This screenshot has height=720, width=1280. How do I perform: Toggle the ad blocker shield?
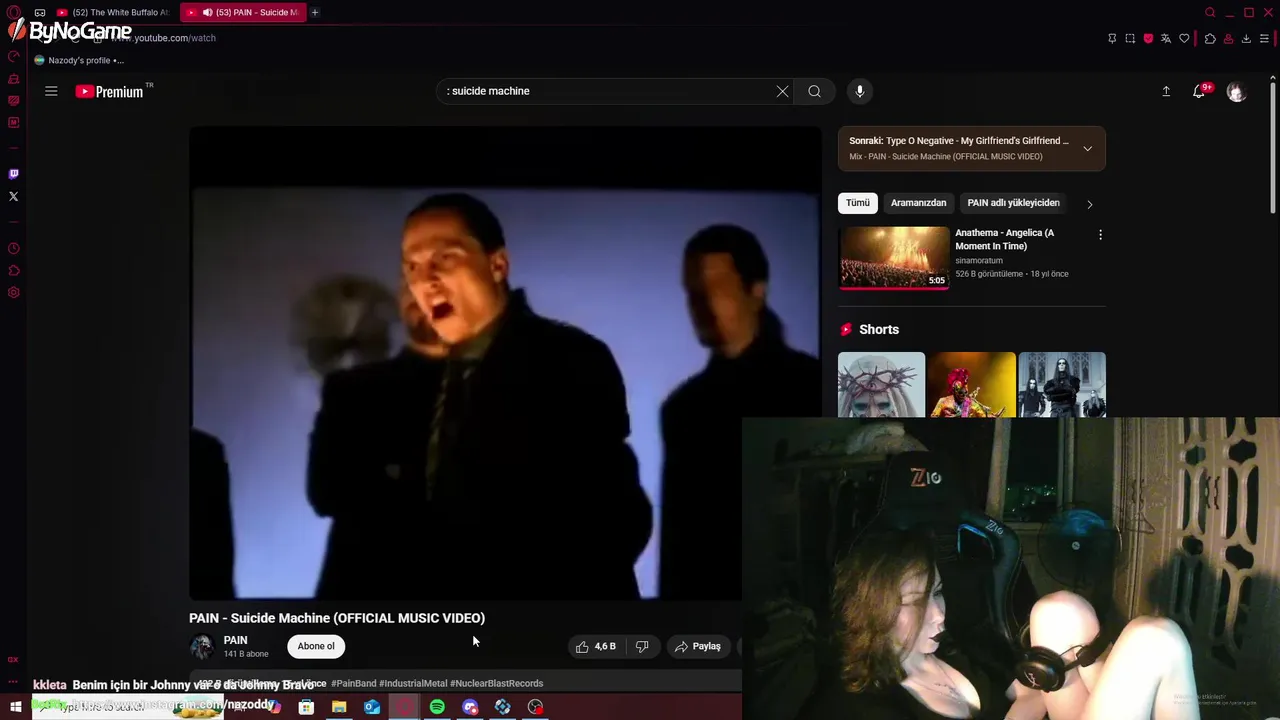coord(1148,38)
